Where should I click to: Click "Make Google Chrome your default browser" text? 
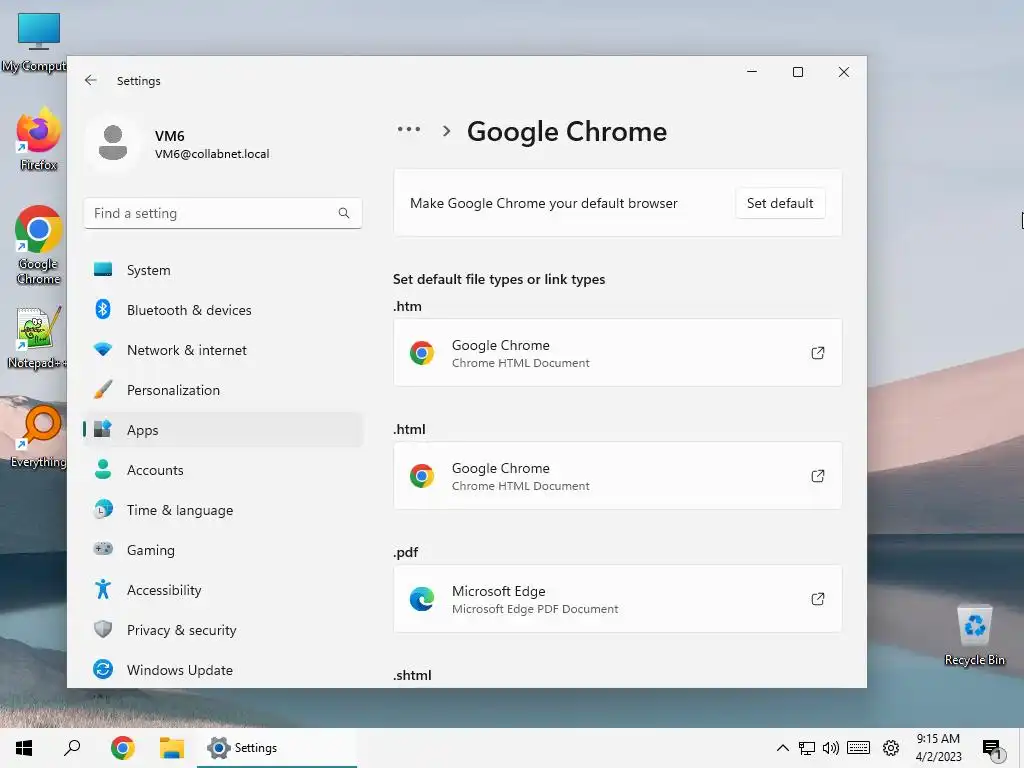543,203
